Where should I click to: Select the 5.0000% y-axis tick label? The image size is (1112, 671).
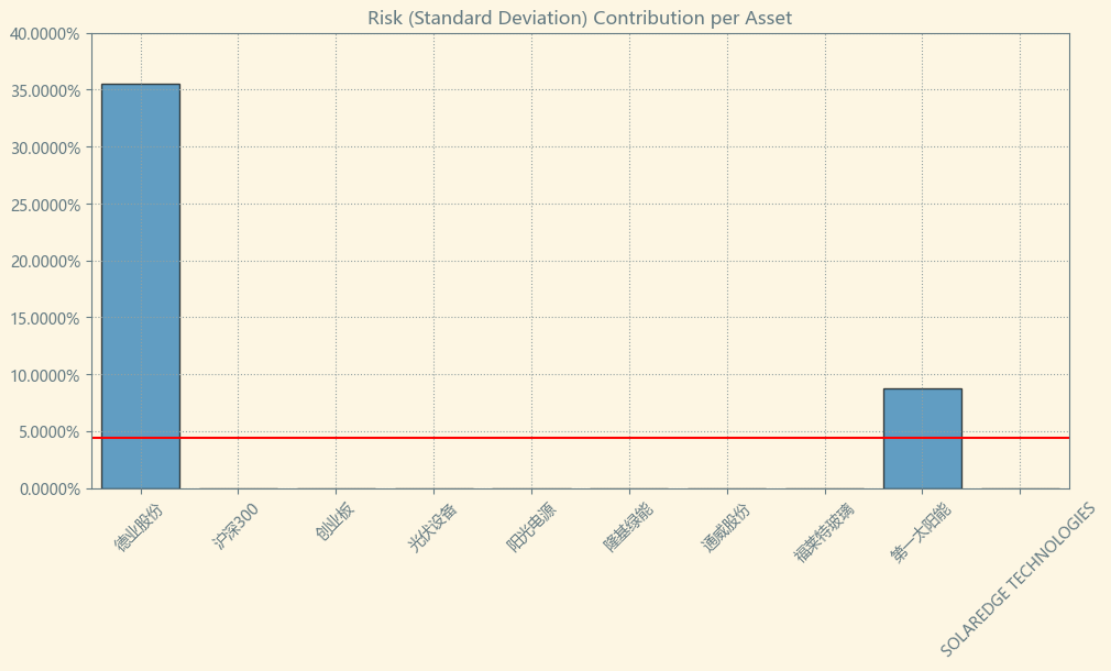(x=48, y=432)
